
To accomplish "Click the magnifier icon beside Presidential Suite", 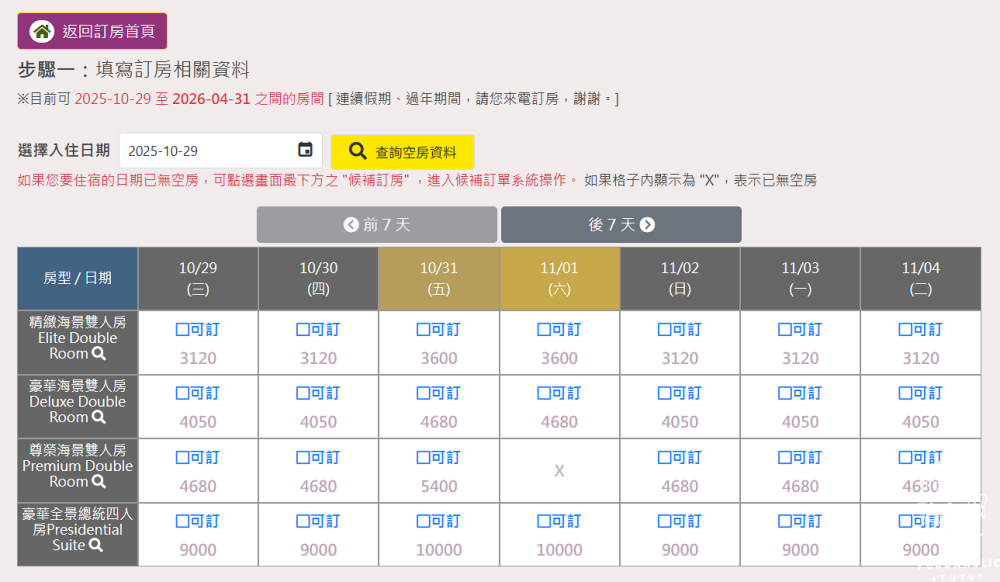I will point(96,546).
